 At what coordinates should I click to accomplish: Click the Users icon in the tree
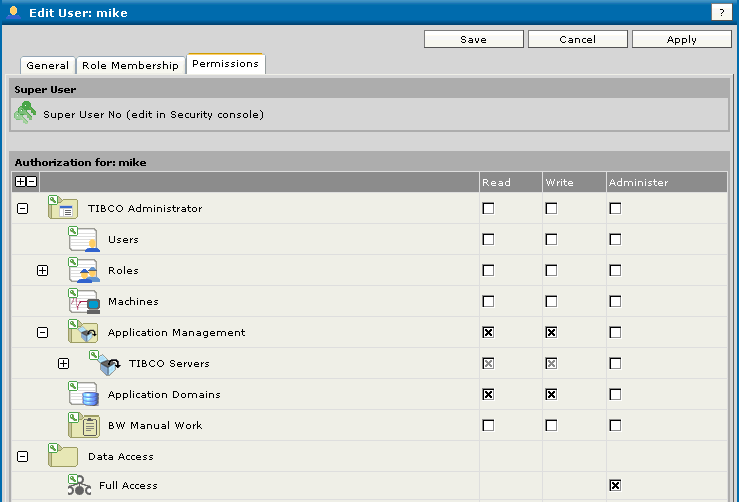click(x=83, y=240)
